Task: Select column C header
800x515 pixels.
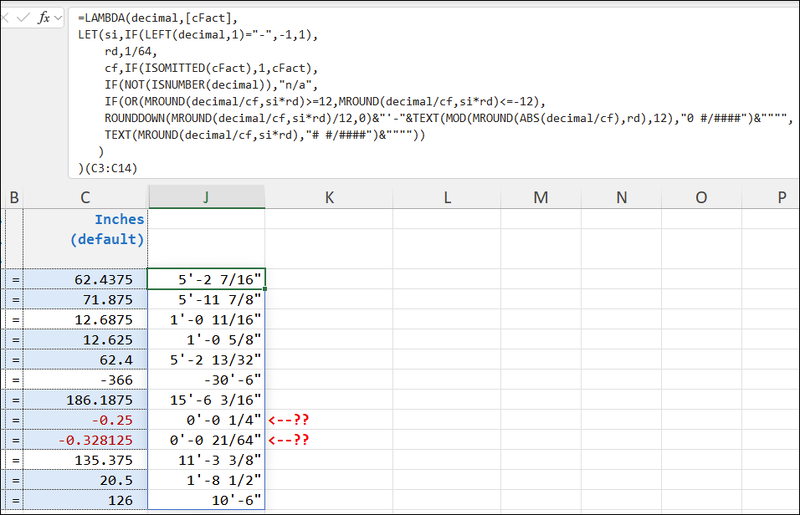Action: pos(85,197)
